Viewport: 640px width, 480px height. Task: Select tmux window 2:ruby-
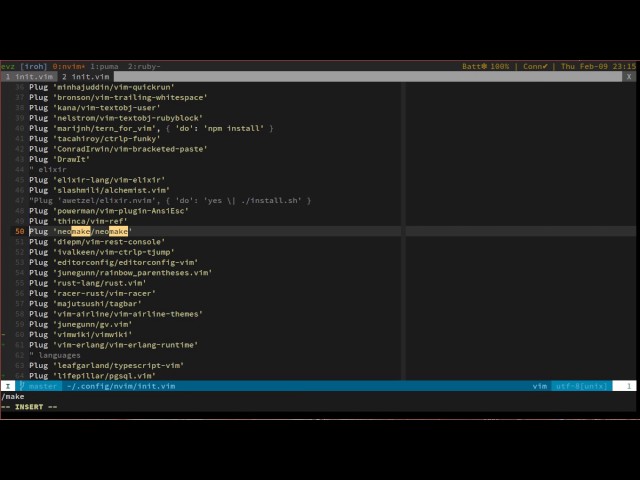144,66
